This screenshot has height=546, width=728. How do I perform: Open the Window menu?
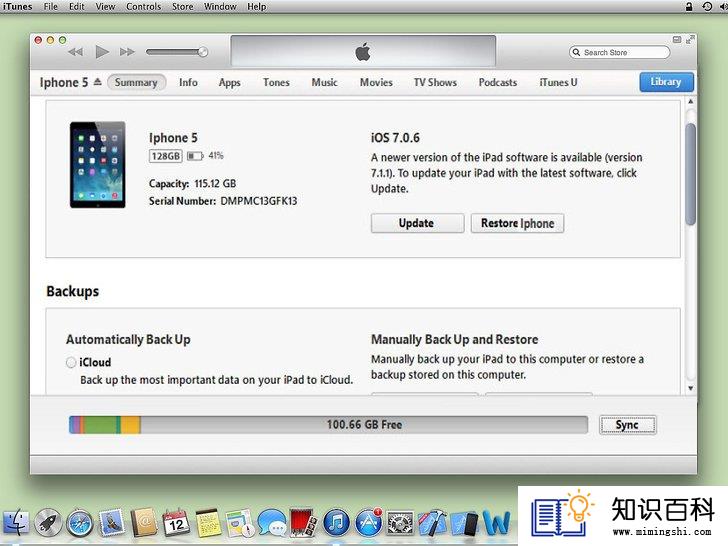220,6
